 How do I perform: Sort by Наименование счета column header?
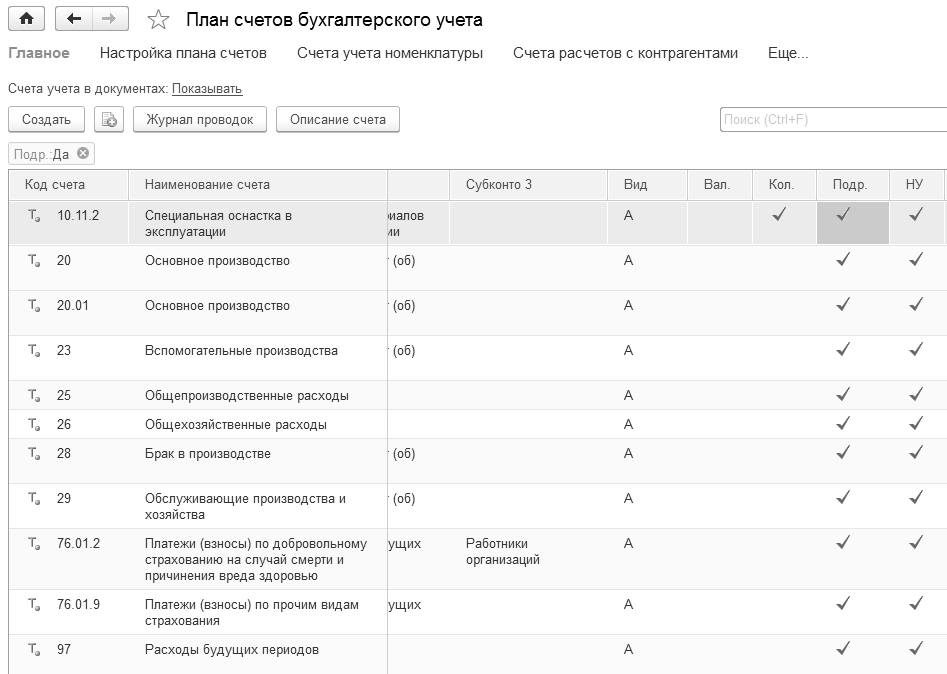click(x=207, y=185)
